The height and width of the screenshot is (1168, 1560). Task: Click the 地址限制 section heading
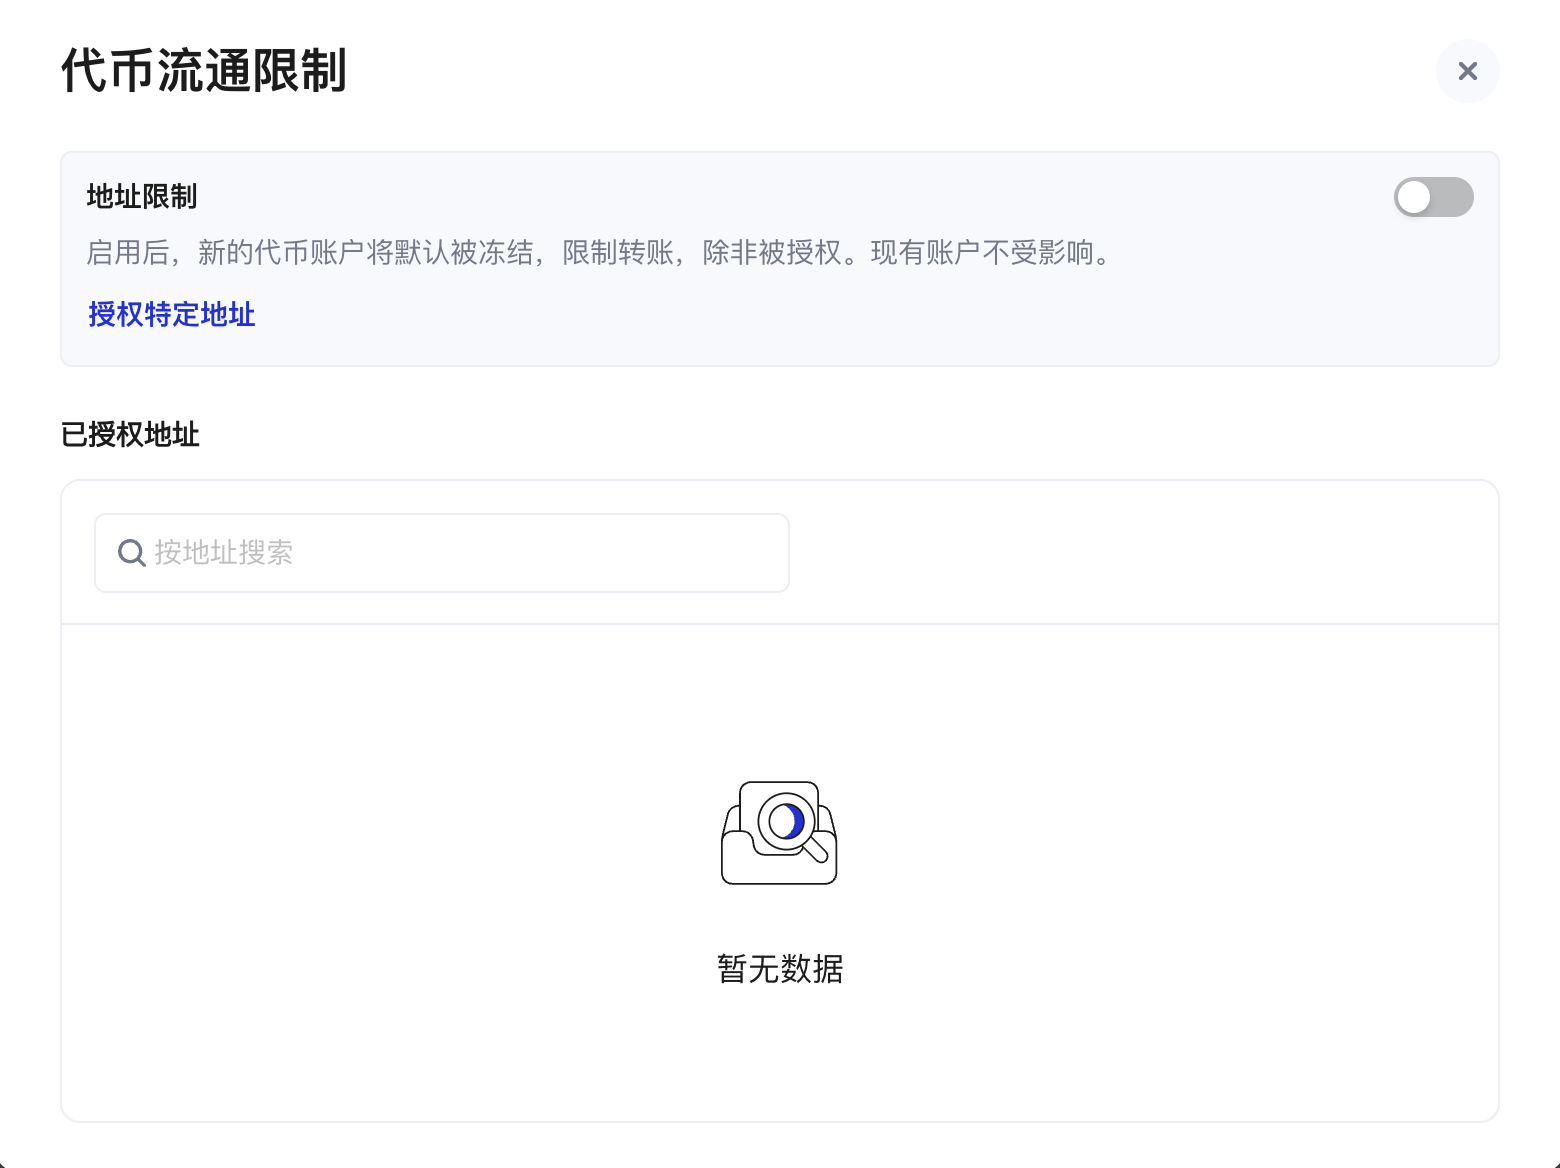[x=141, y=197]
